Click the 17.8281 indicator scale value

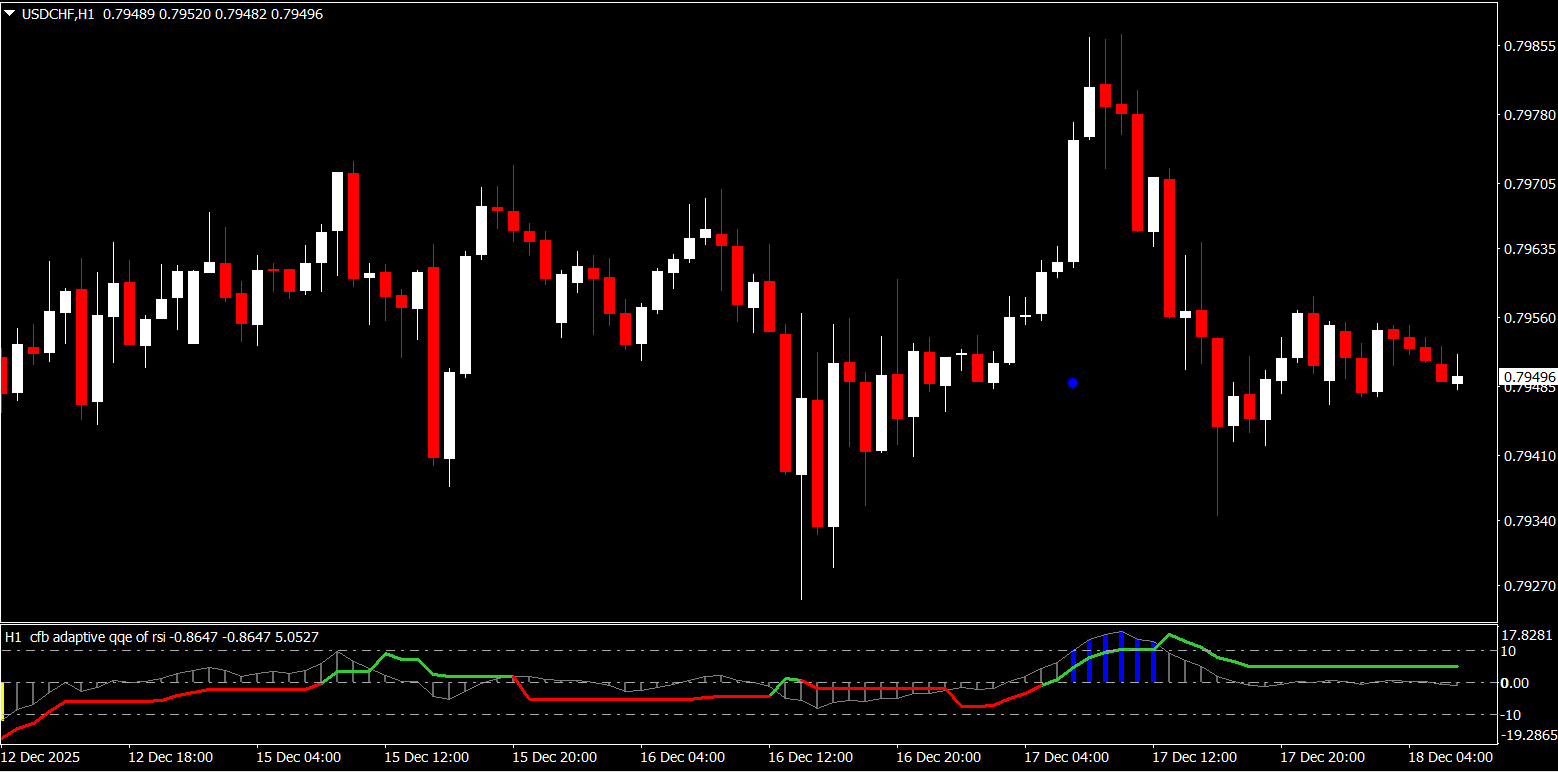[x=1527, y=635]
